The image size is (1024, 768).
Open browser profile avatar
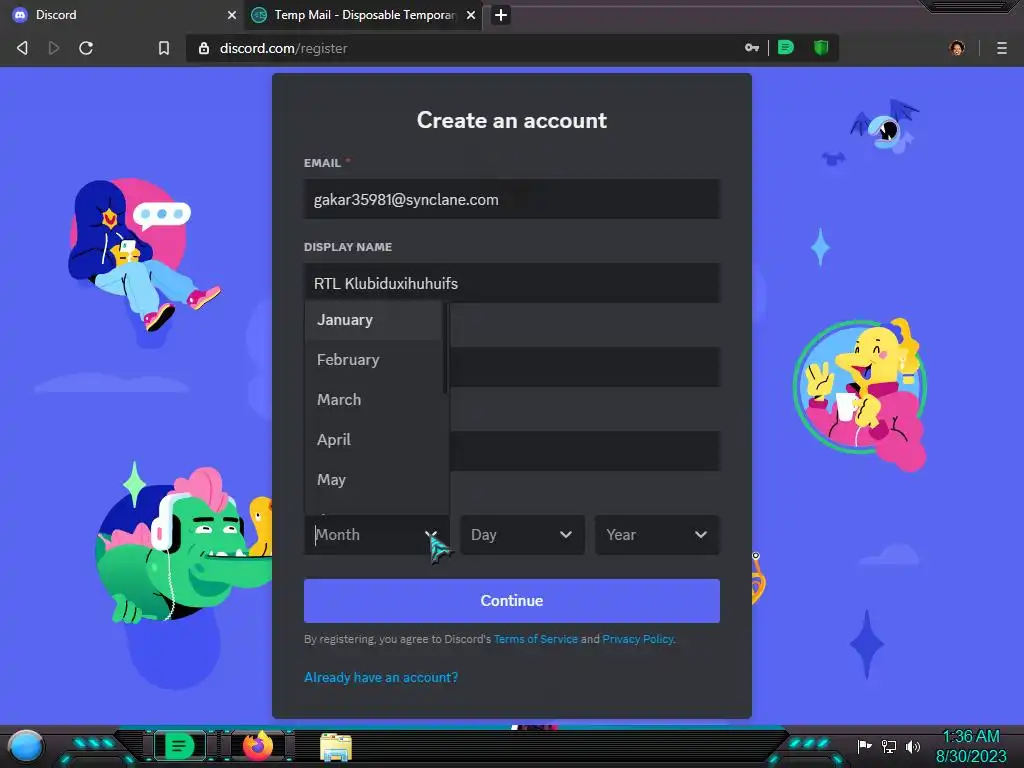pyautogui.click(x=957, y=48)
